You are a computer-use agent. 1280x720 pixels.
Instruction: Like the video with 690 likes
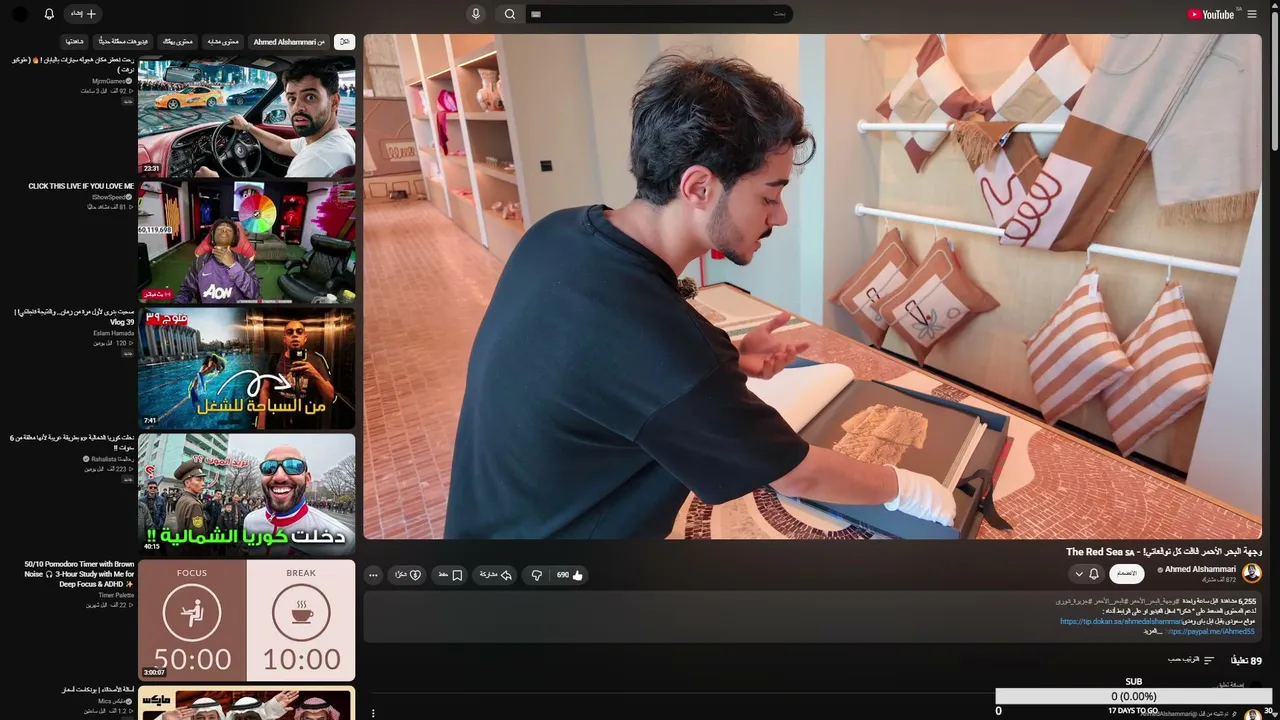point(570,575)
